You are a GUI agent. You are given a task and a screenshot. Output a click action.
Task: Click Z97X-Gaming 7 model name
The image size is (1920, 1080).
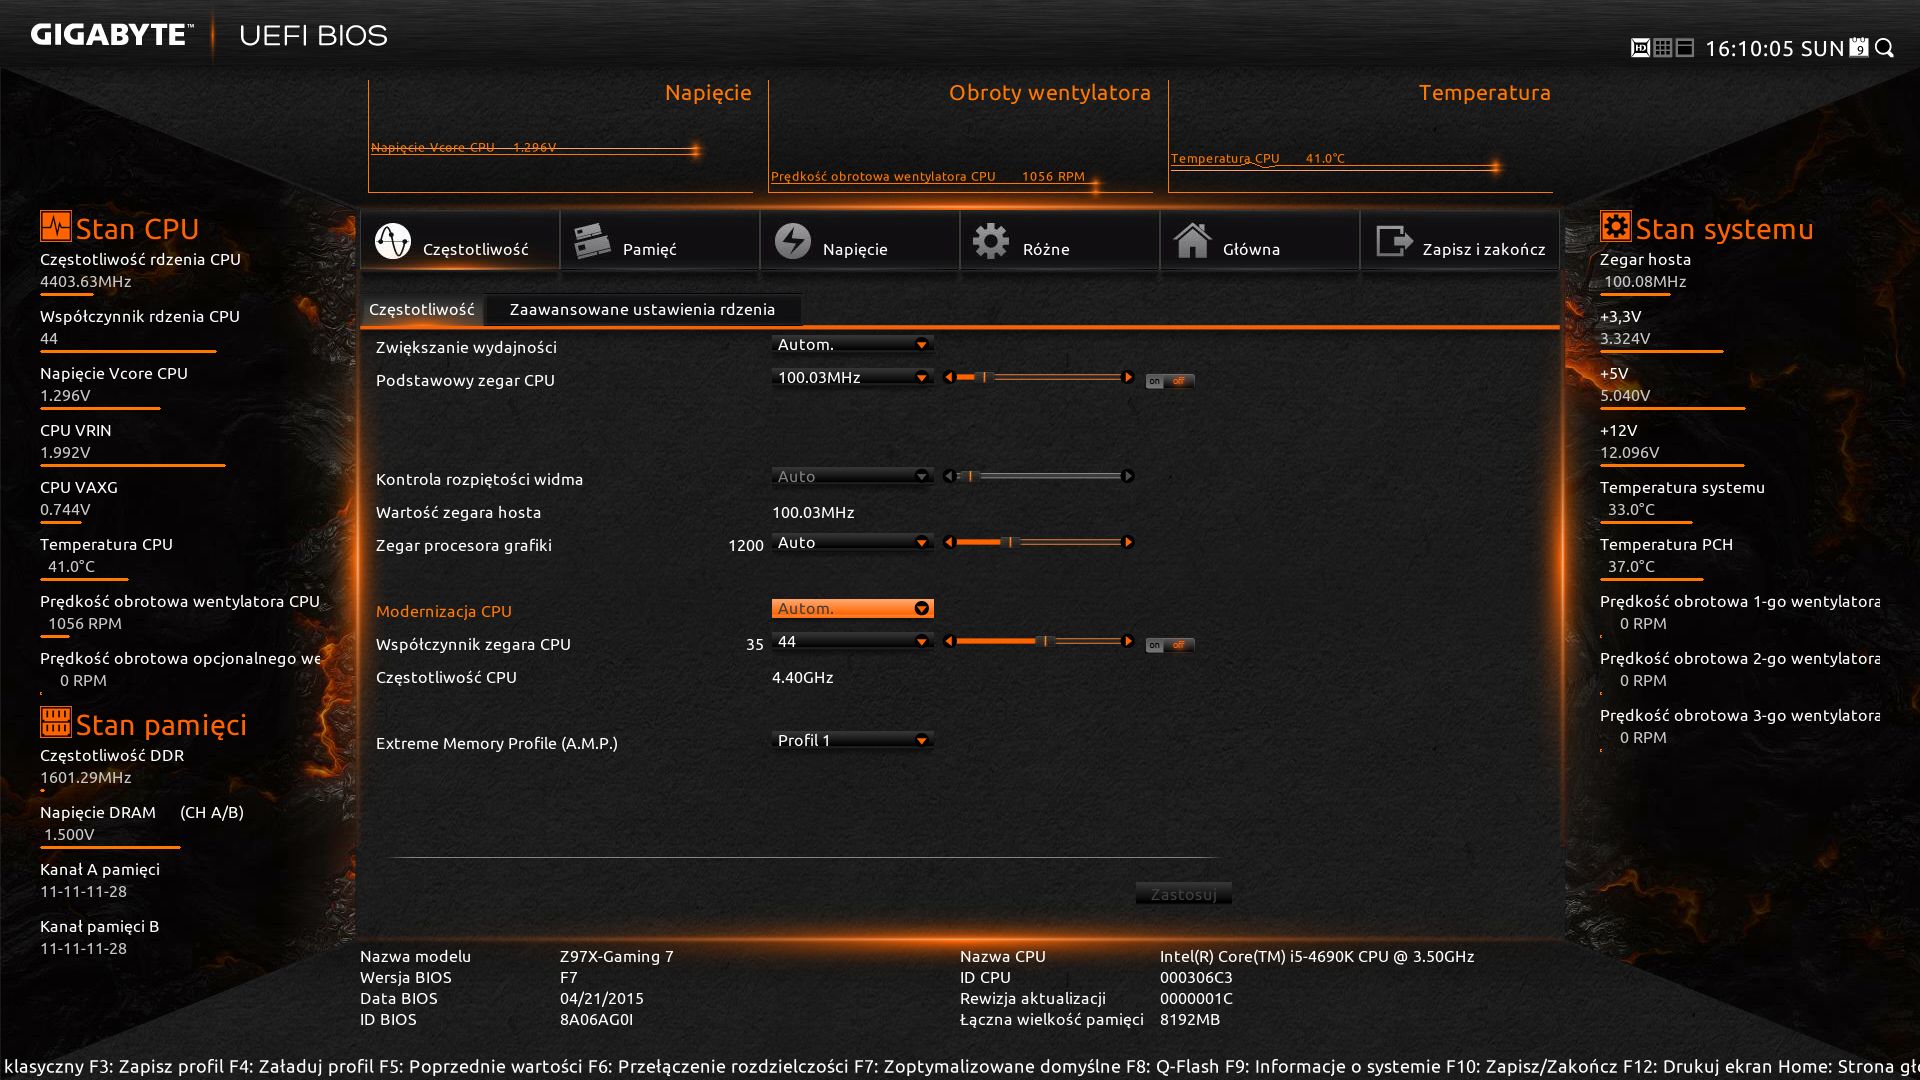tap(617, 957)
